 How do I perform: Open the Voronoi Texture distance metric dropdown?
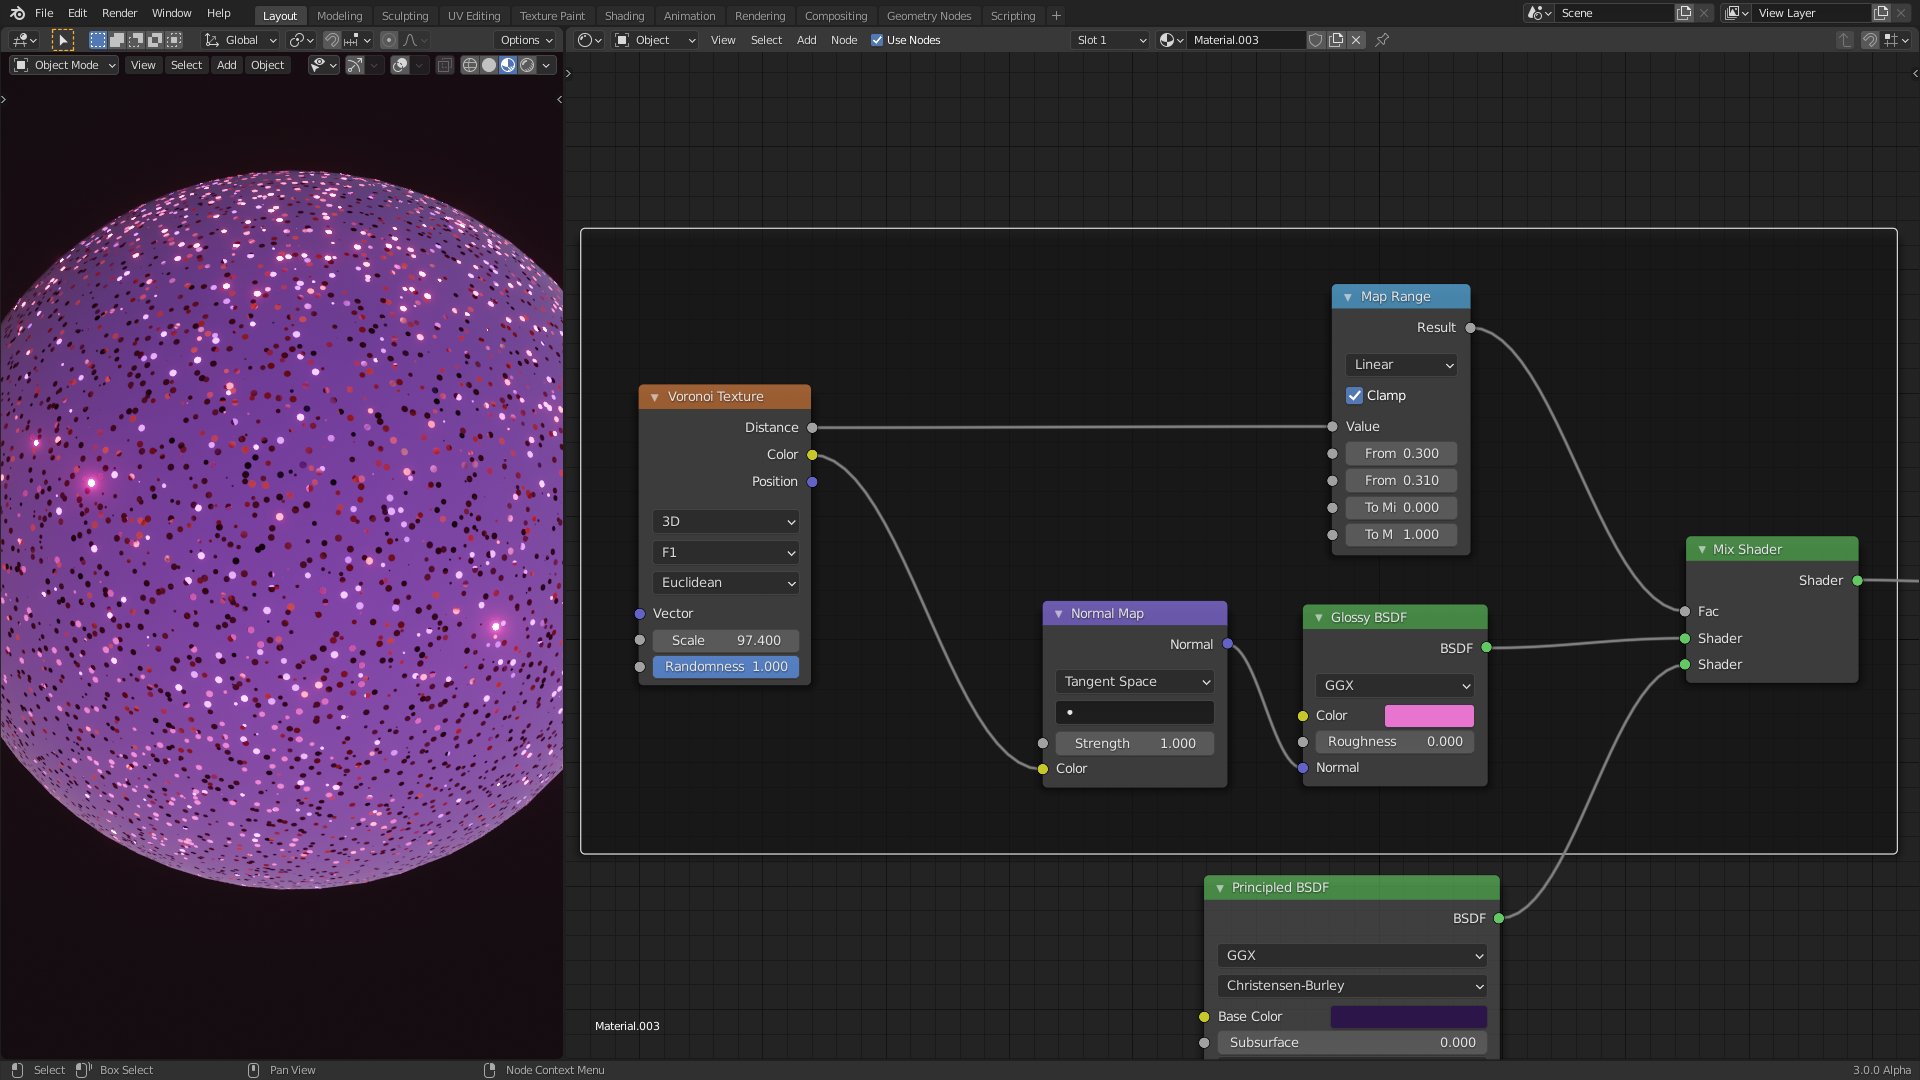[725, 583]
